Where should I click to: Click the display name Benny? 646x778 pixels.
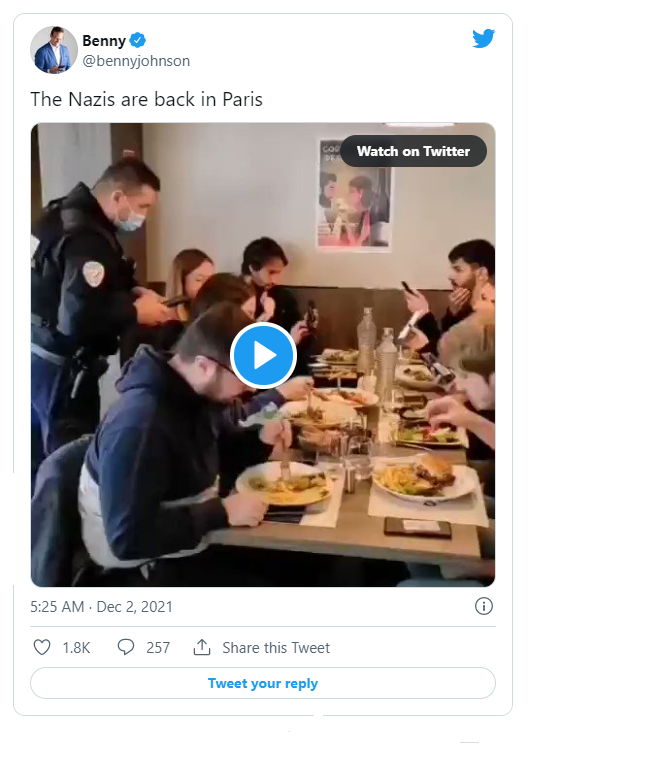click(x=104, y=41)
